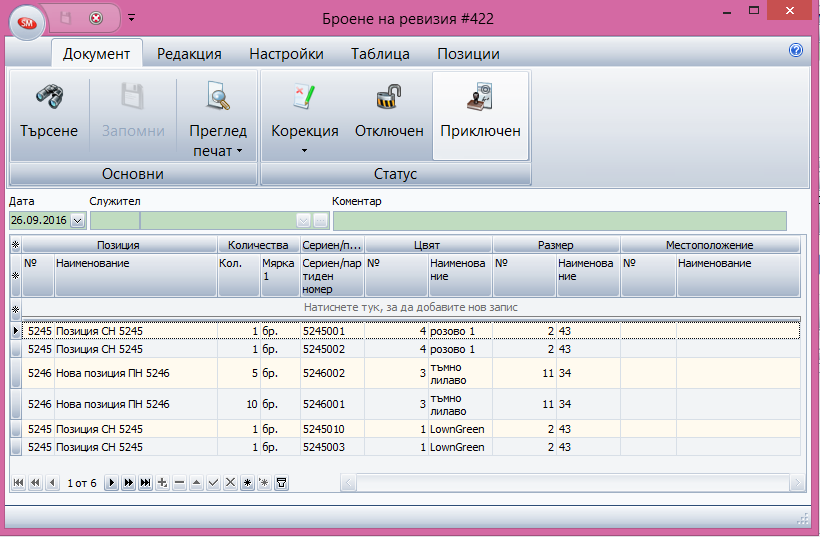Click the save bookmark asterisk icon
Image resolution: width=820 pixels, height=537 pixels.
tap(247, 483)
